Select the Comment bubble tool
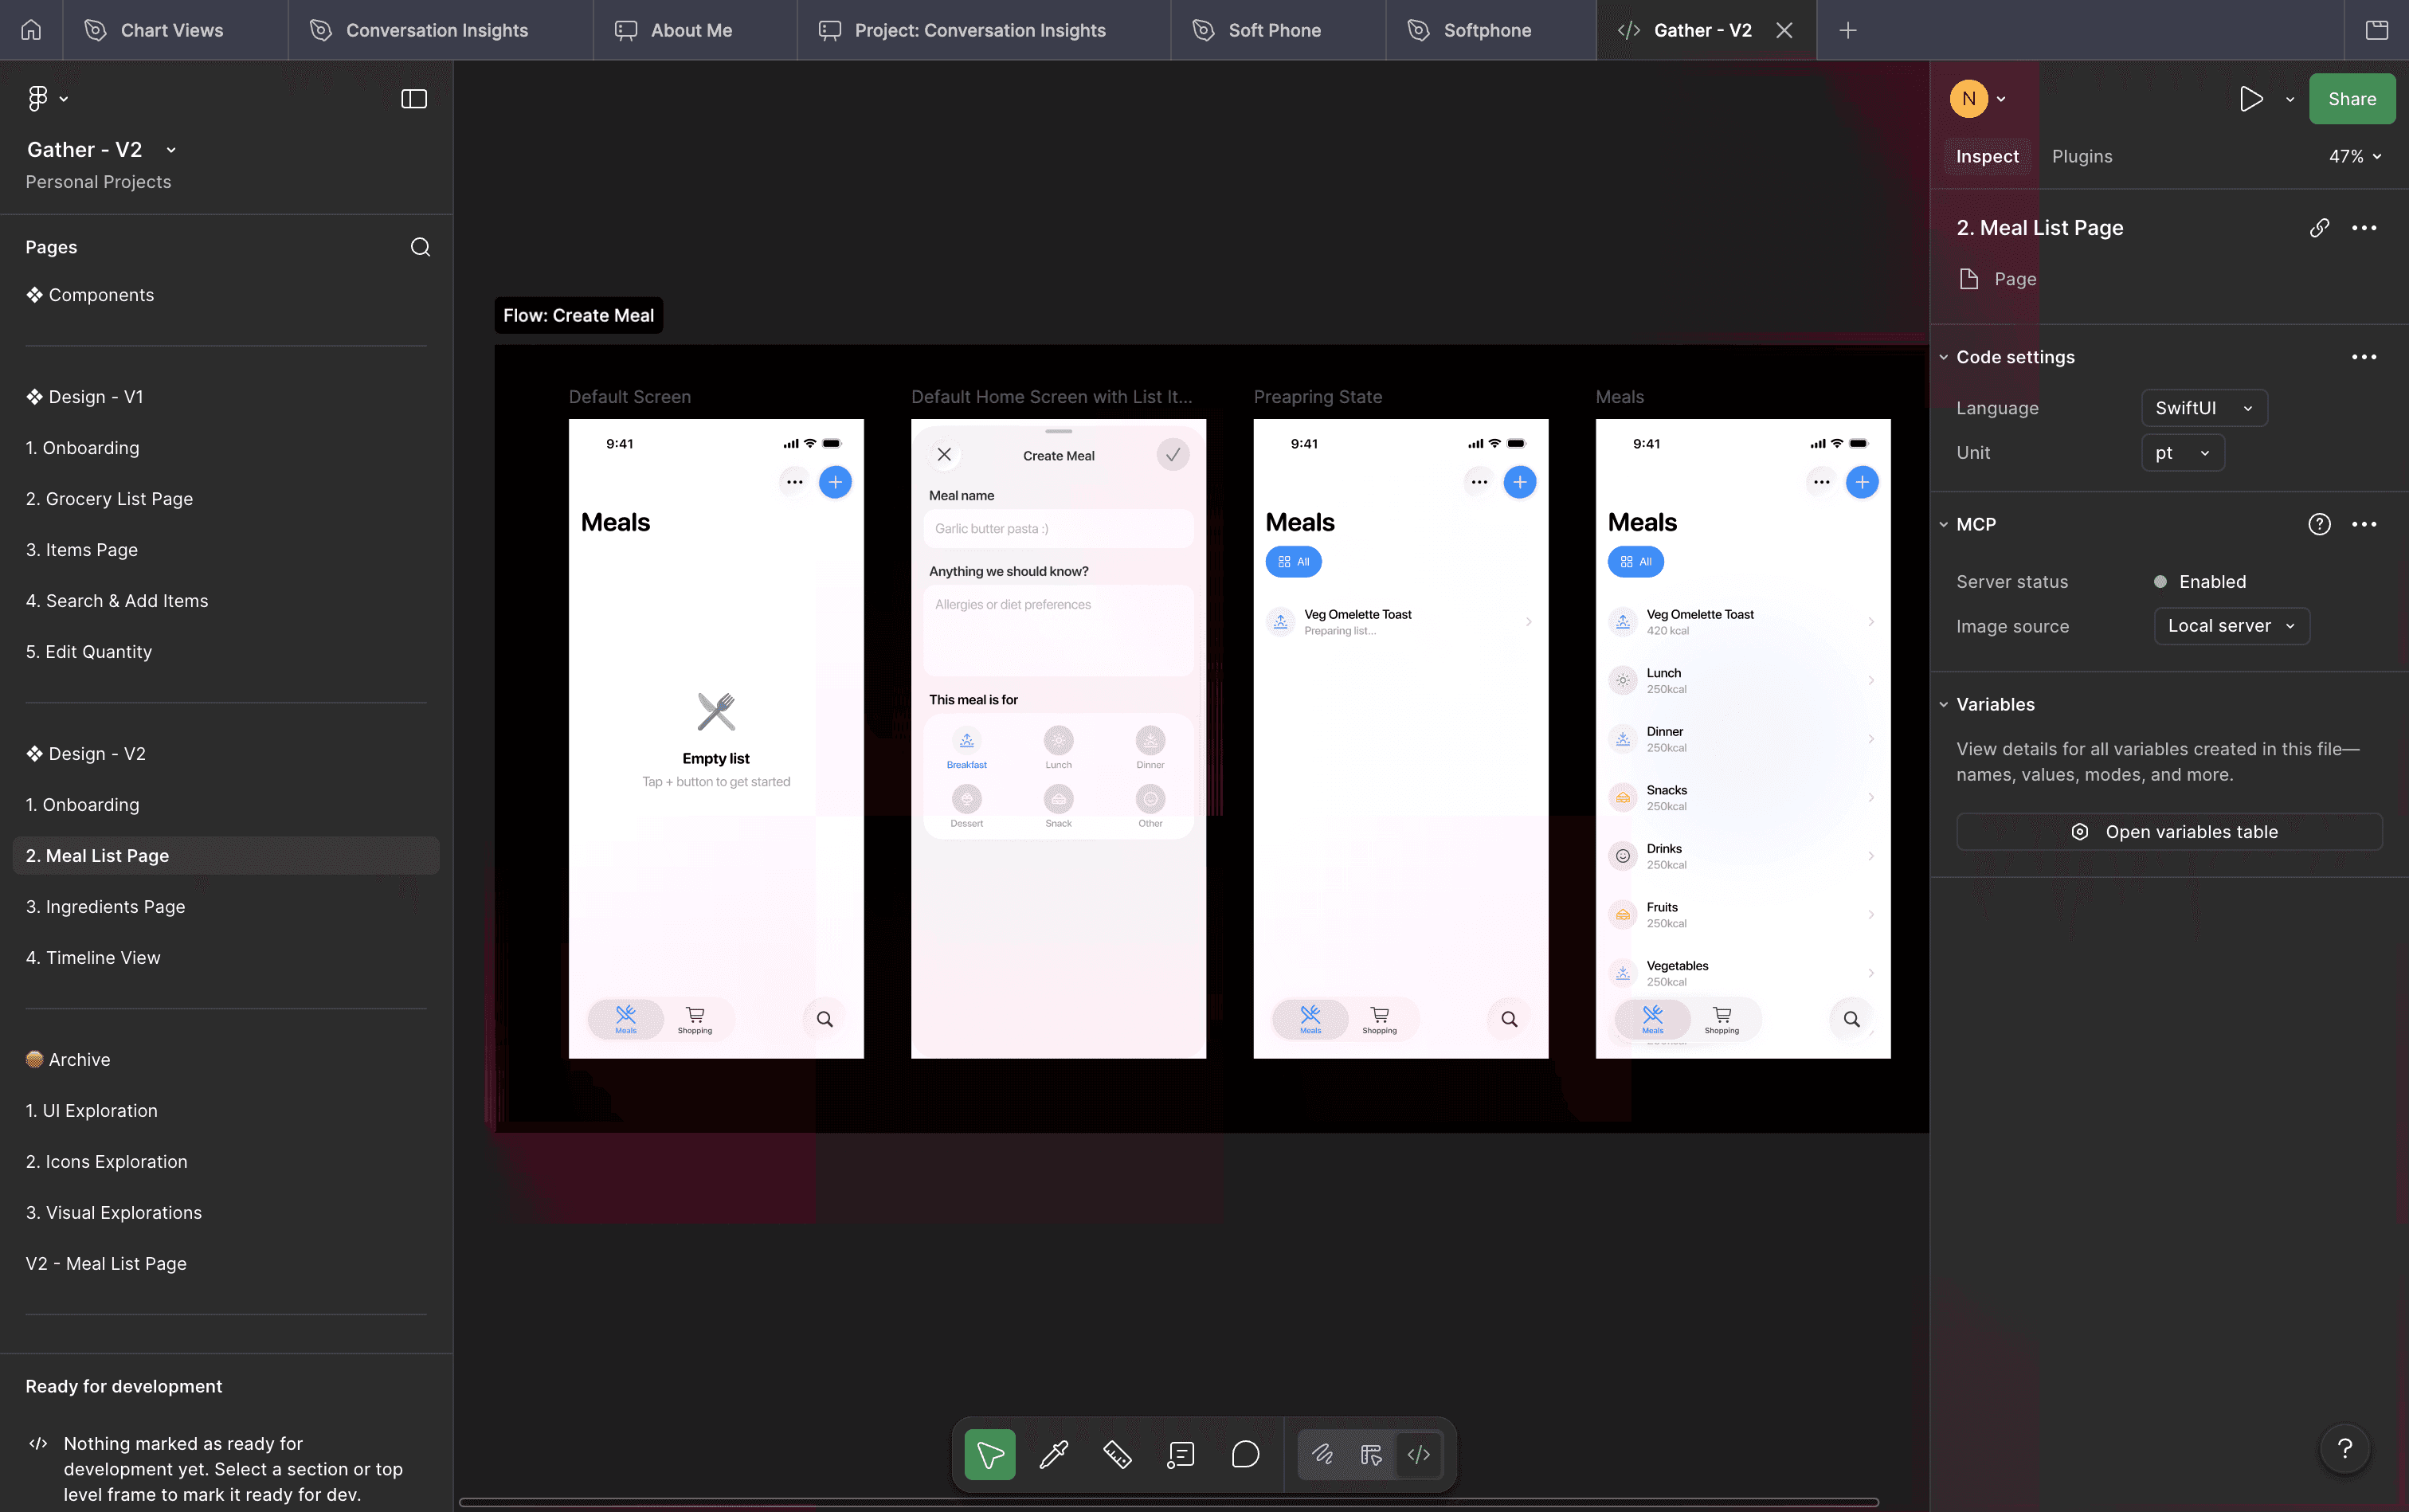The width and height of the screenshot is (2409, 1512). coord(1245,1454)
